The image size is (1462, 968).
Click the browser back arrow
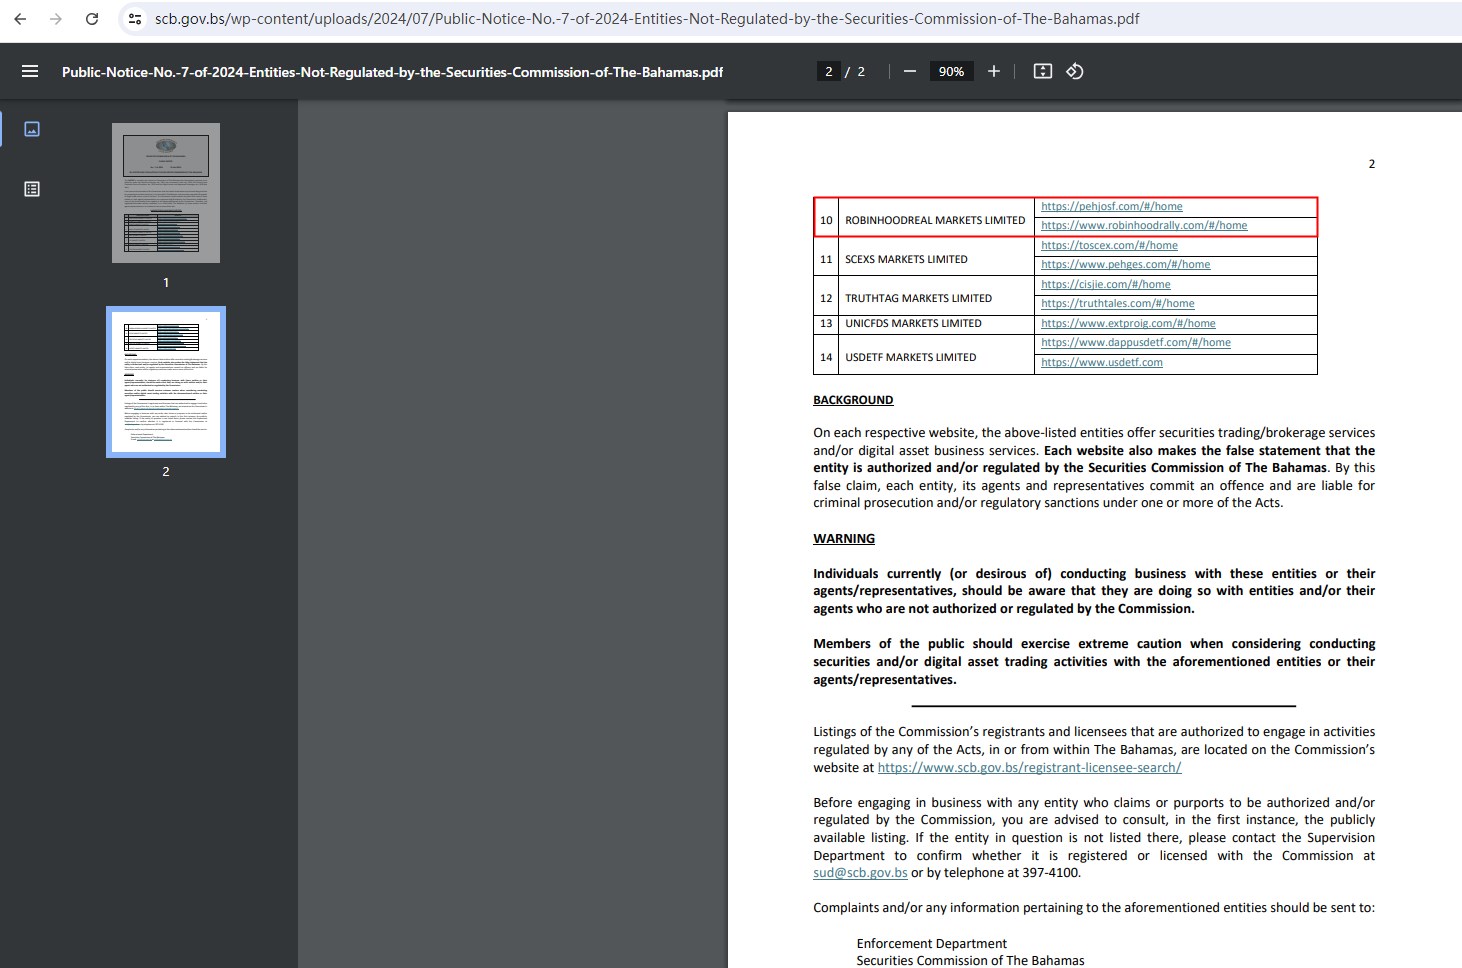tap(20, 19)
